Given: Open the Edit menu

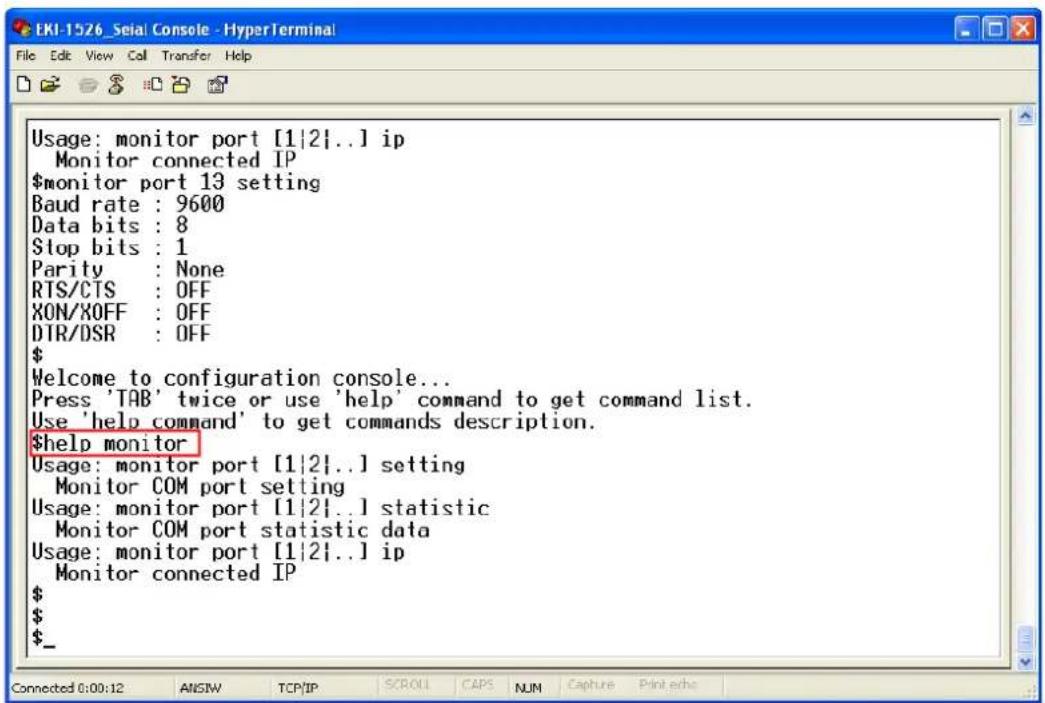Looking at the screenshot, I should 60,55.
